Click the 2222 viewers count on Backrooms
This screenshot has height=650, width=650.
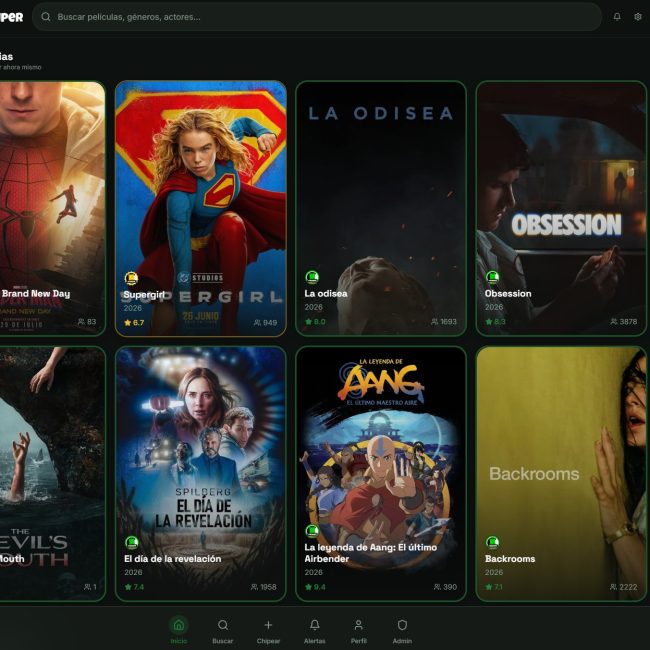tap(624, 587)
